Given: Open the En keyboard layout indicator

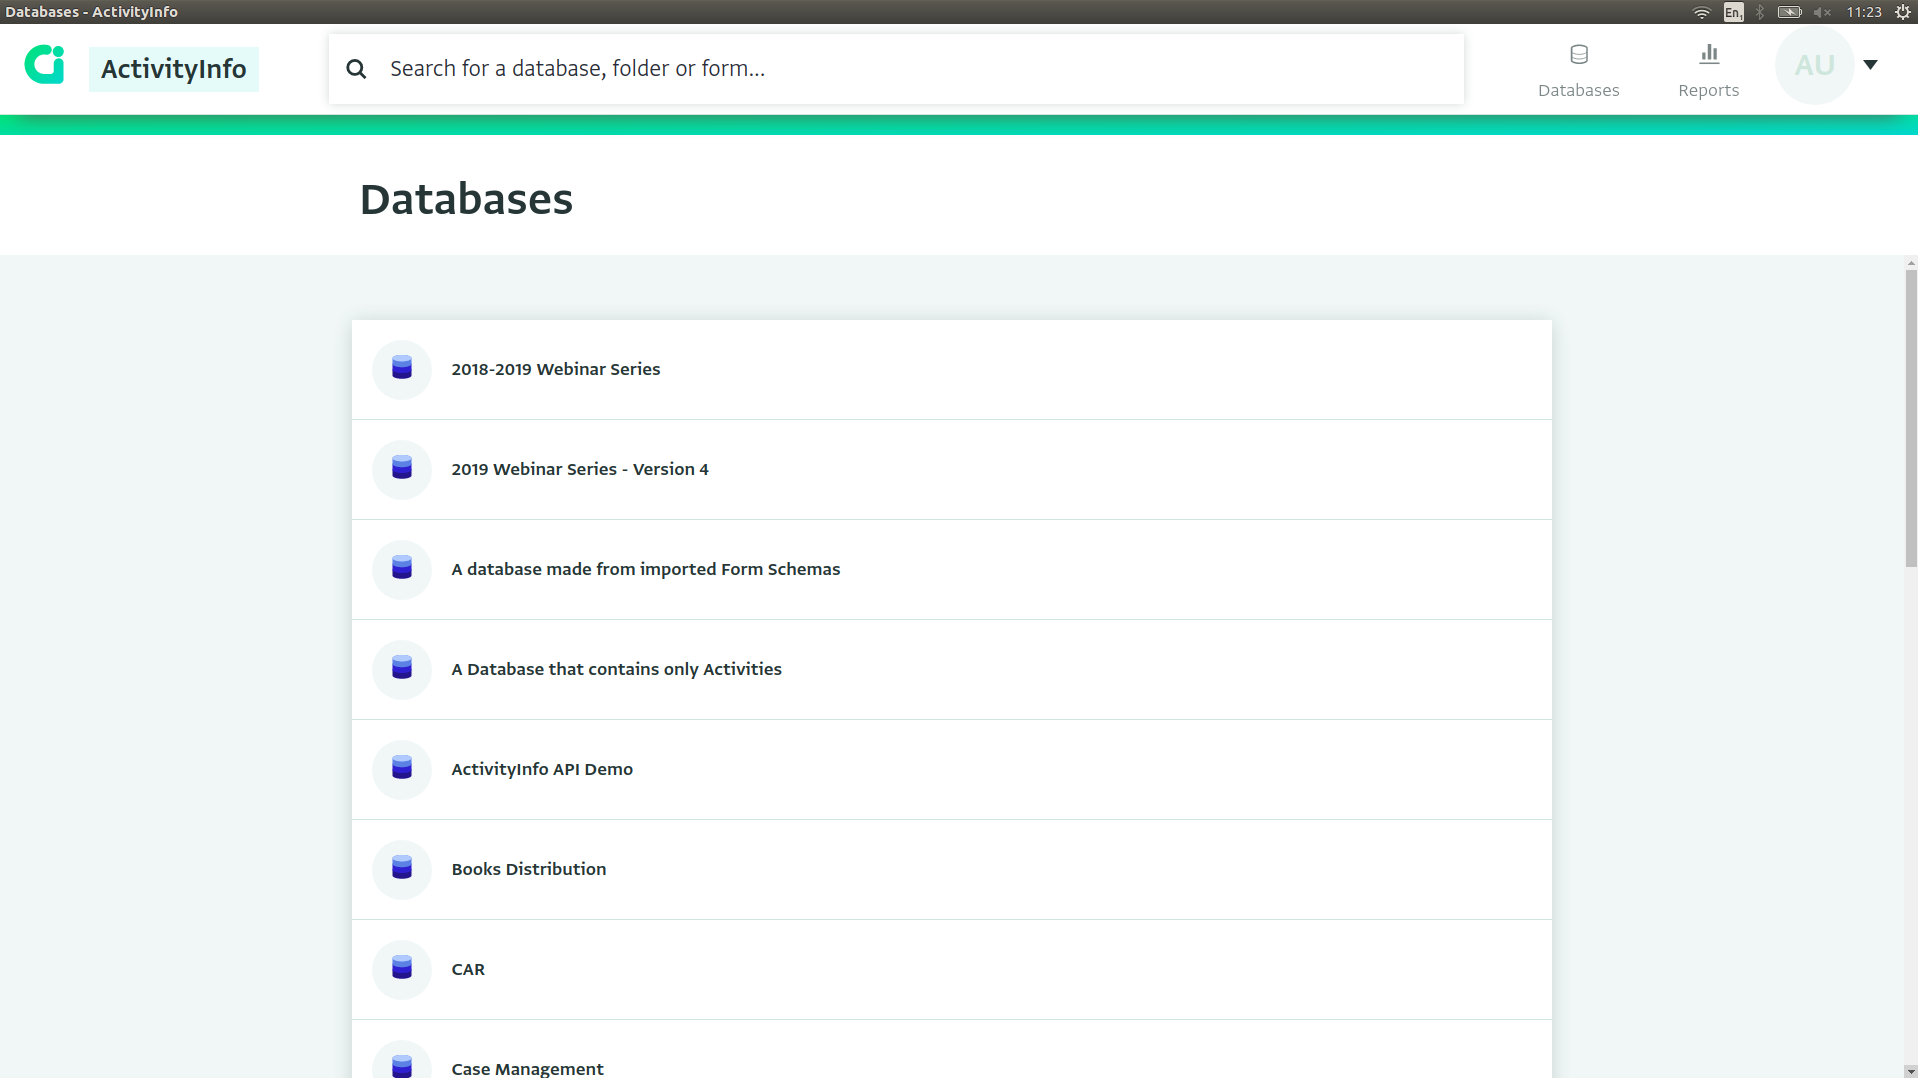Looking at the screenshot, I should 1734,12.
